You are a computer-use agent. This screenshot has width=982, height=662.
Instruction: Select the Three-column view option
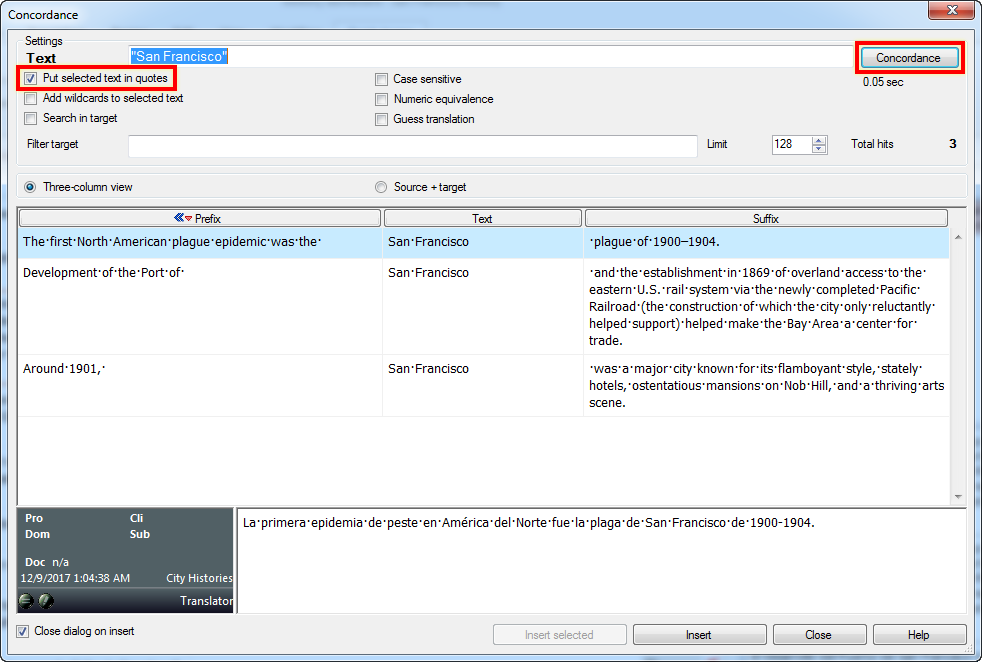click(x=30, y=185)
